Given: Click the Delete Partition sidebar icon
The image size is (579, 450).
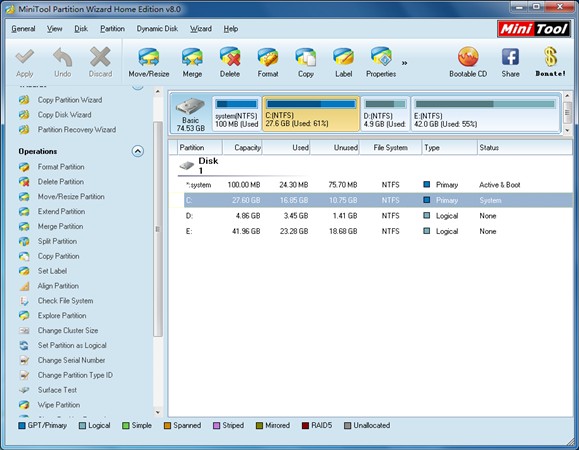Looking at the screenshot, I should pos(24,182).
